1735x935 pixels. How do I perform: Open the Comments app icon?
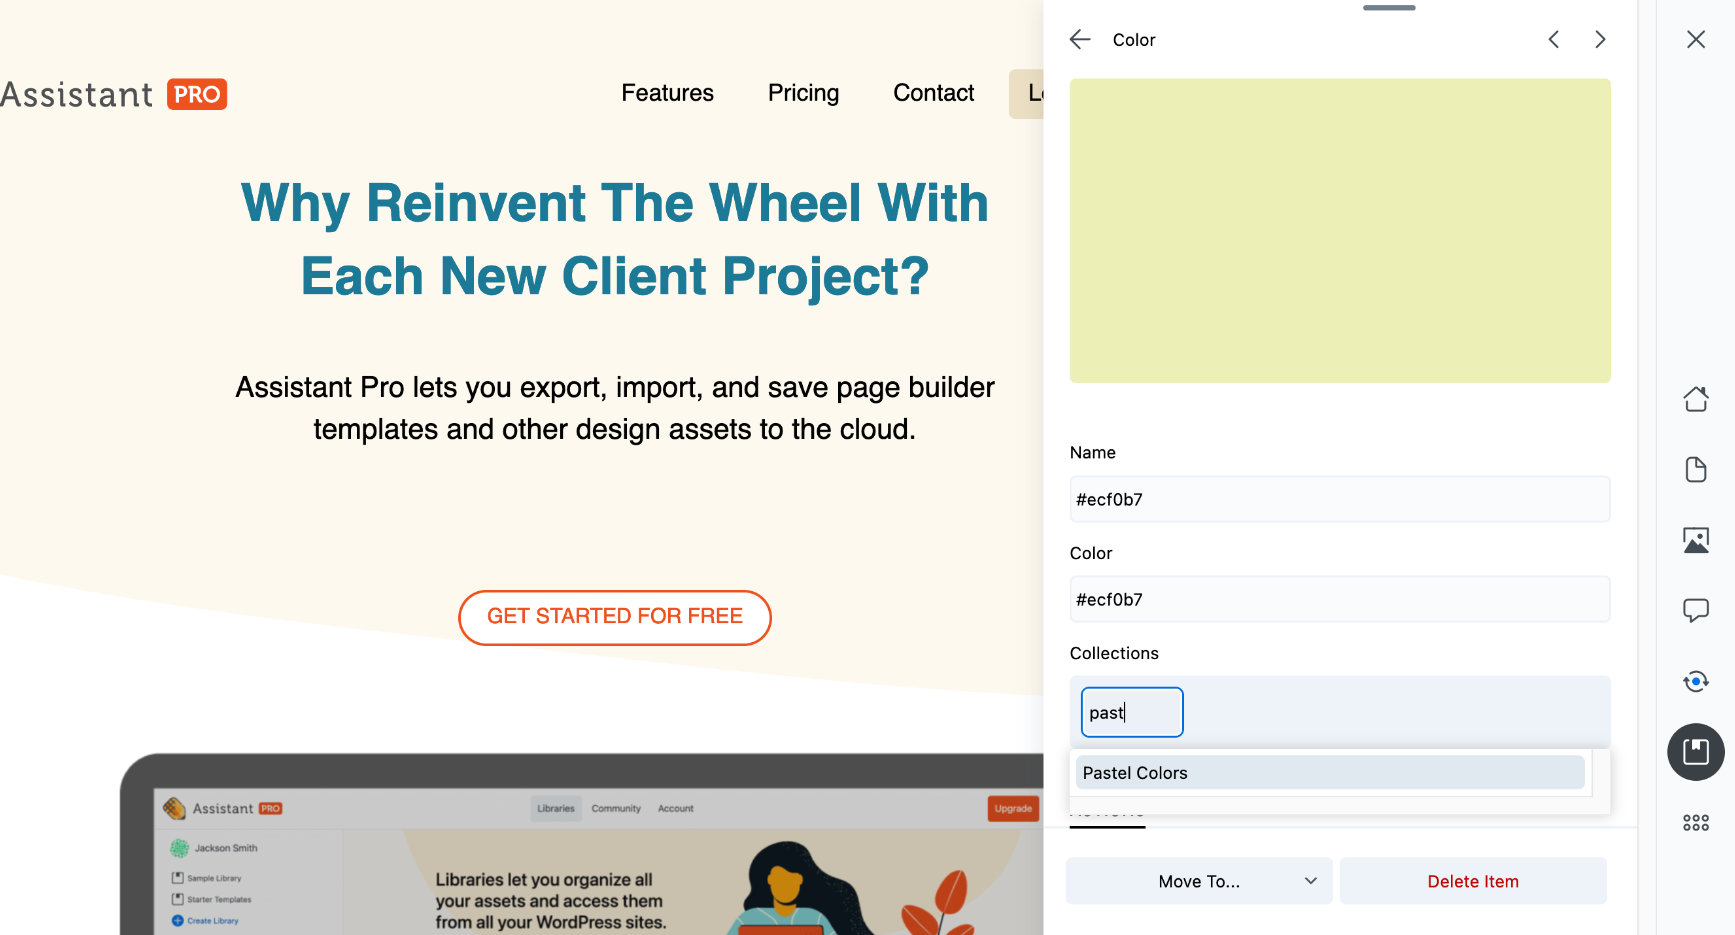pyautogui.click(x=1696, y=611)
